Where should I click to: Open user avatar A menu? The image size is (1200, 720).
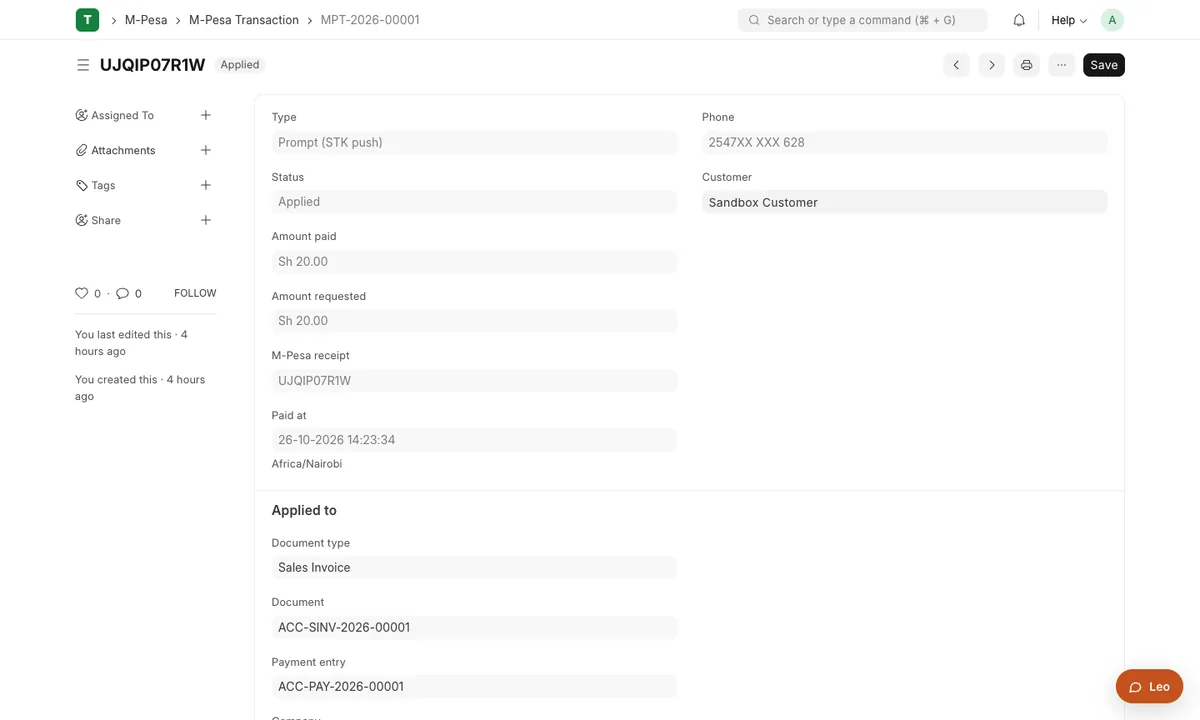point(1112,20)
